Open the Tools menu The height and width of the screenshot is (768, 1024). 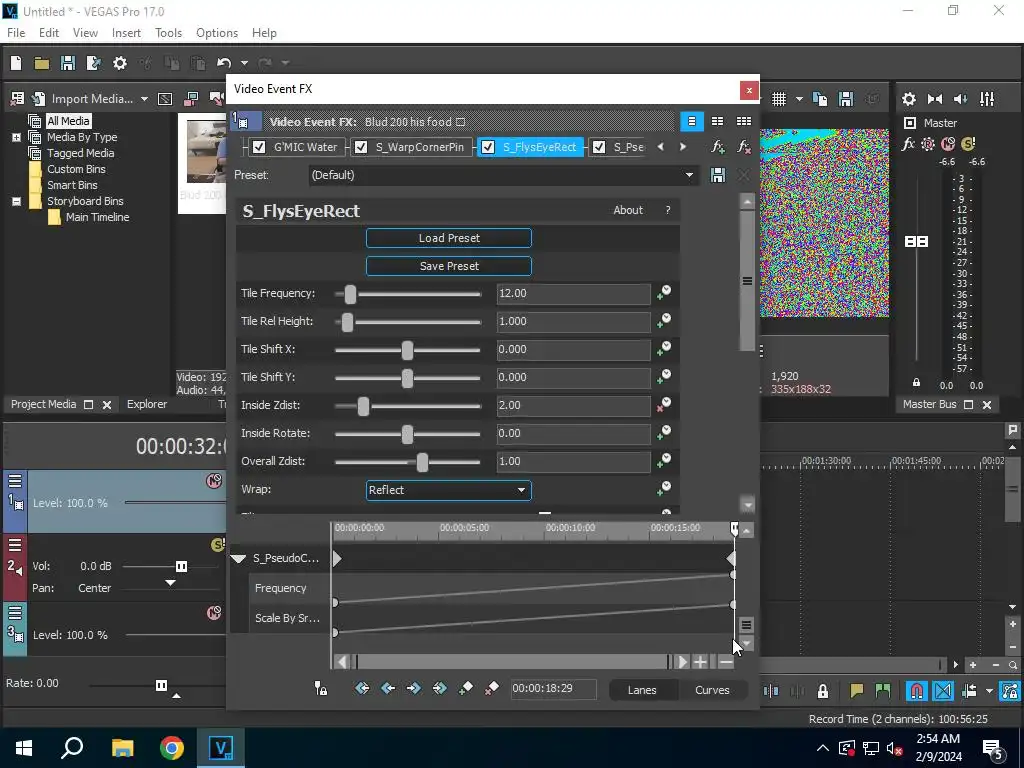point(168,33)
